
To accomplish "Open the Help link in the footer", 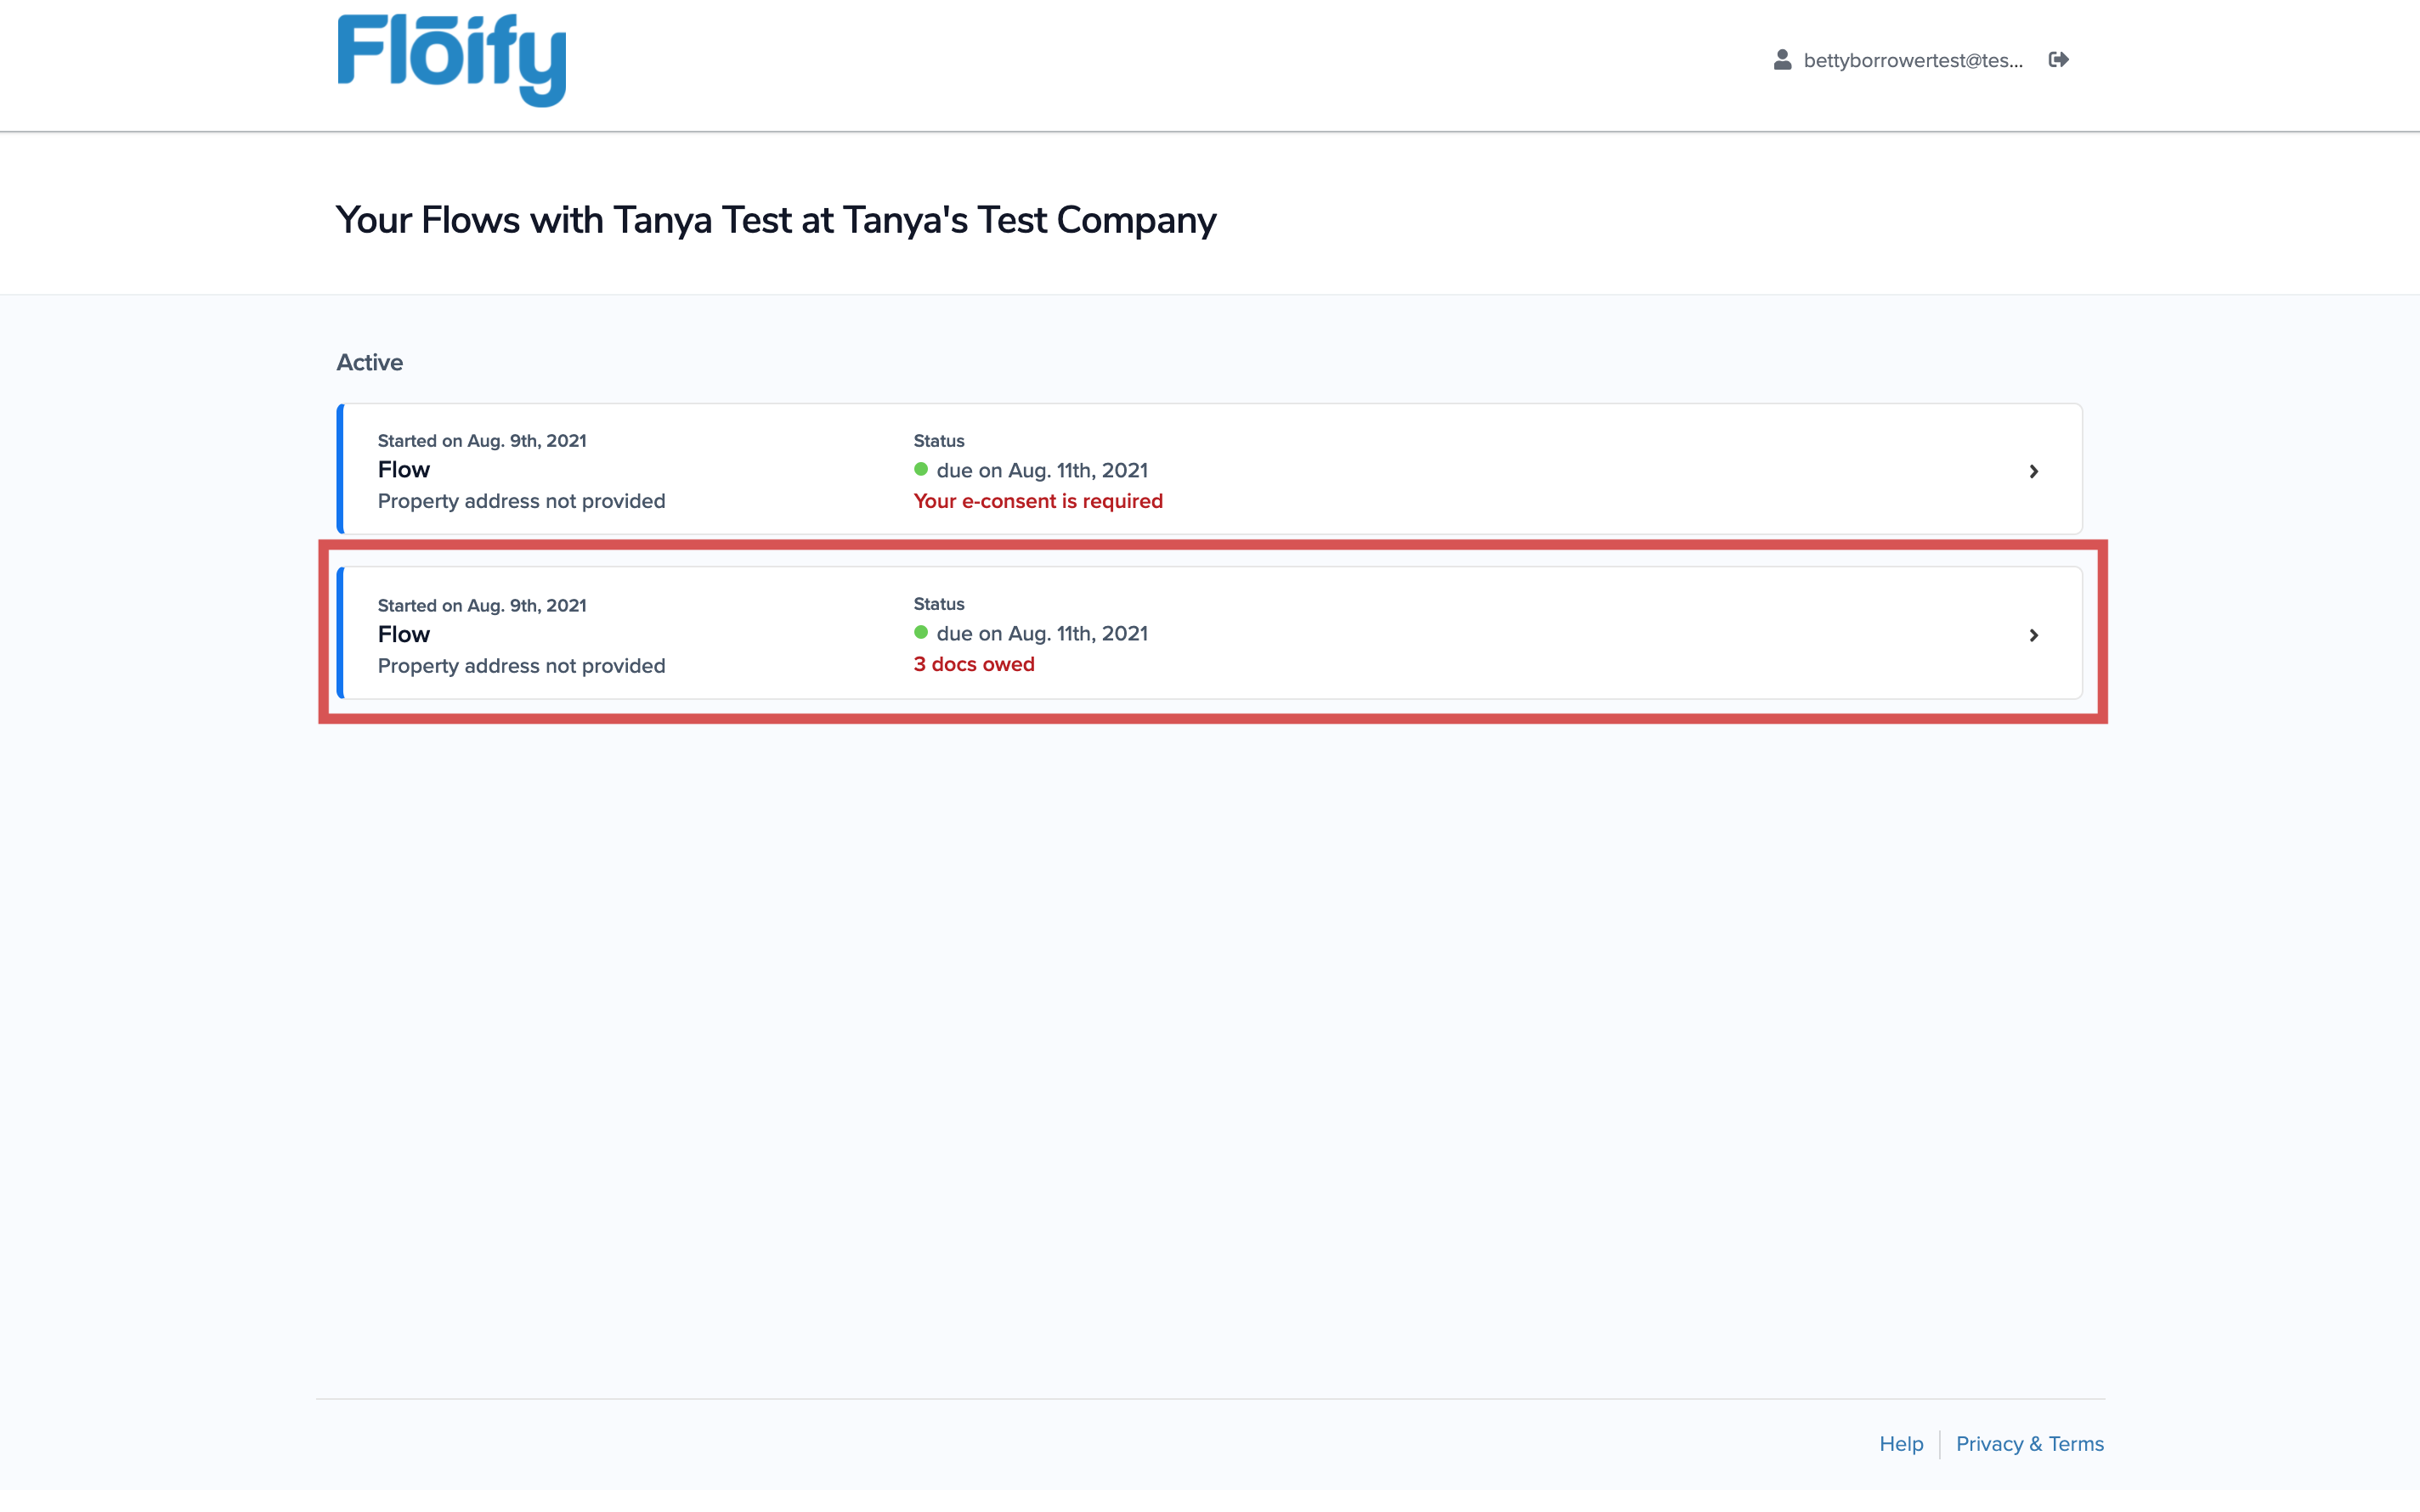I will (x=1901, y=1443).
